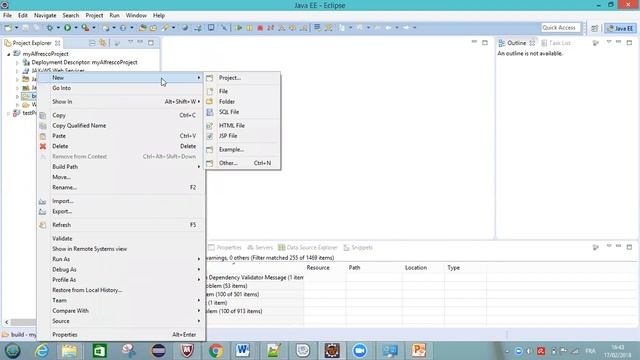Image resolution: width=640 pixels, height=360 pixels.
Task: Switch to the Properties tab
Action: [225, 247]
